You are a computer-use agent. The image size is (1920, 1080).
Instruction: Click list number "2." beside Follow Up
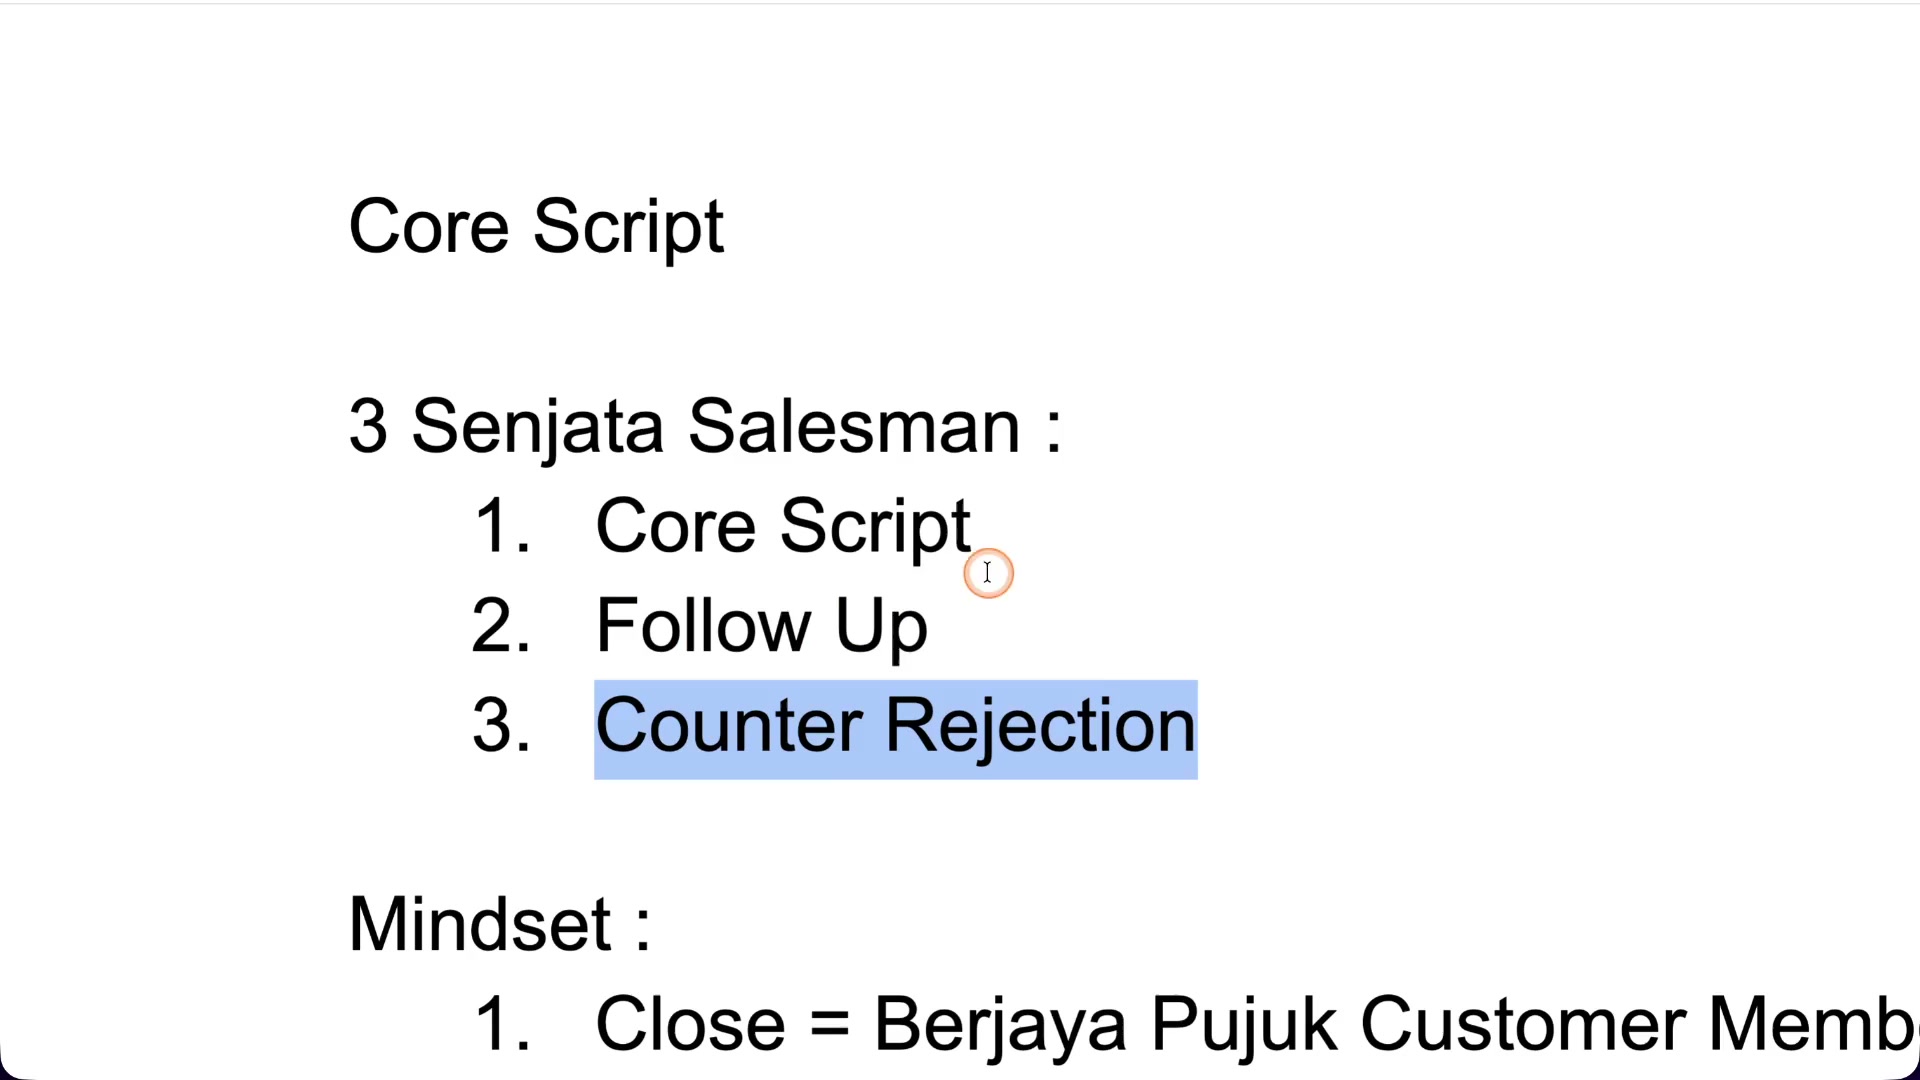pos(501,626)
